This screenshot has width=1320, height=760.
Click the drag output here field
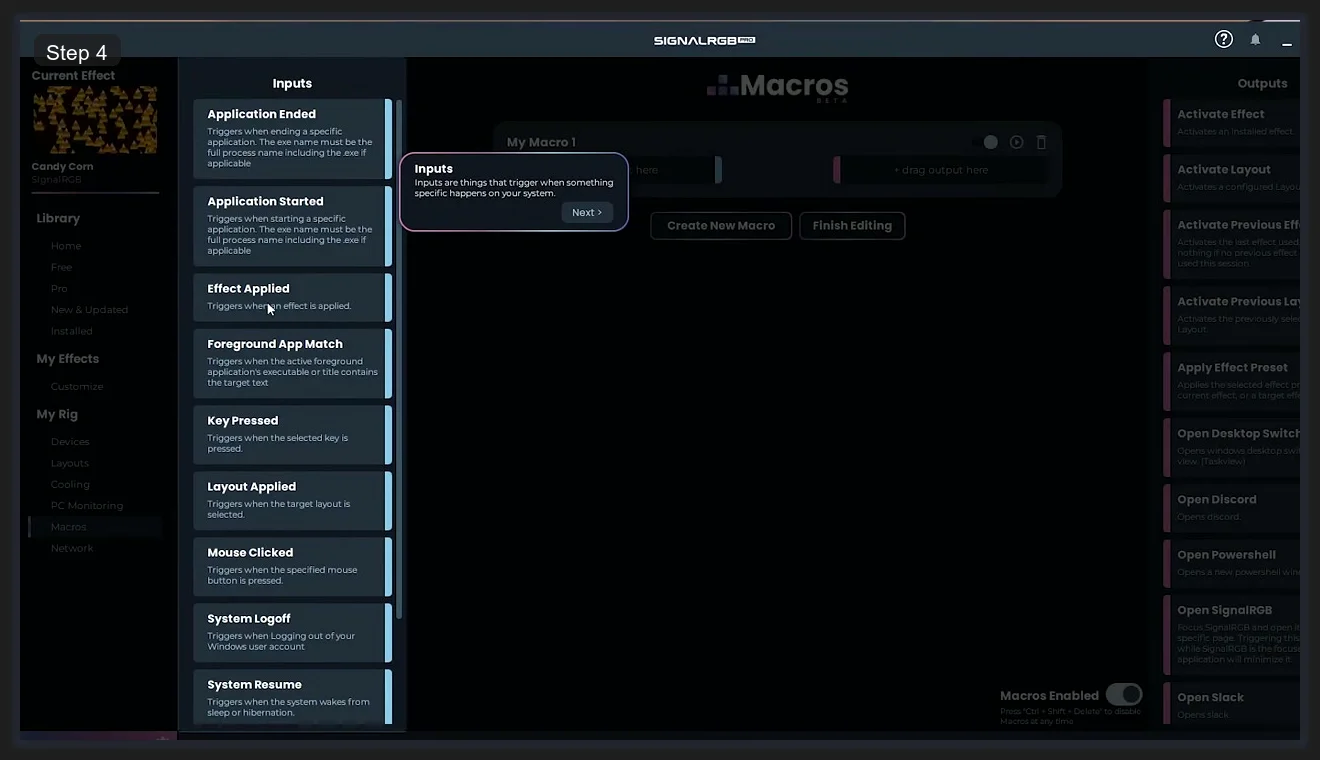[941, 170]
